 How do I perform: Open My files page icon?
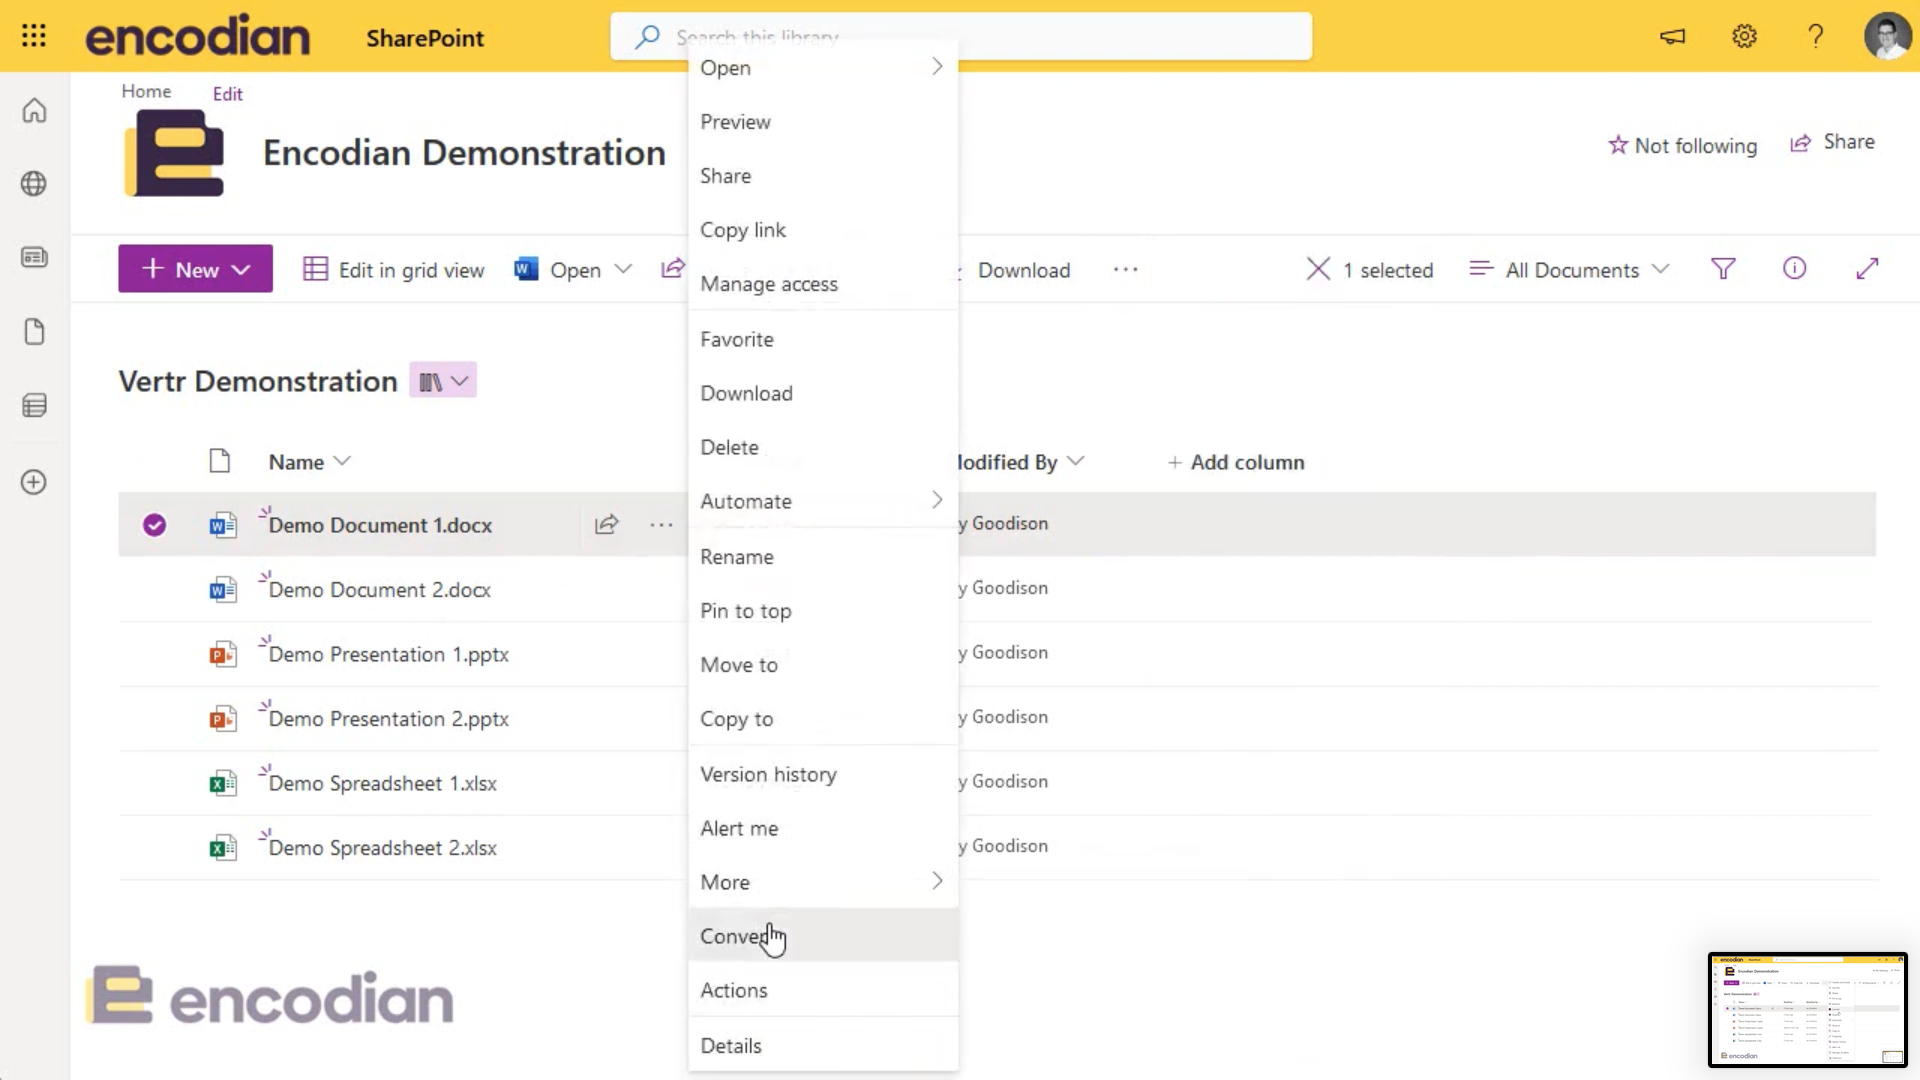point(34,332)
